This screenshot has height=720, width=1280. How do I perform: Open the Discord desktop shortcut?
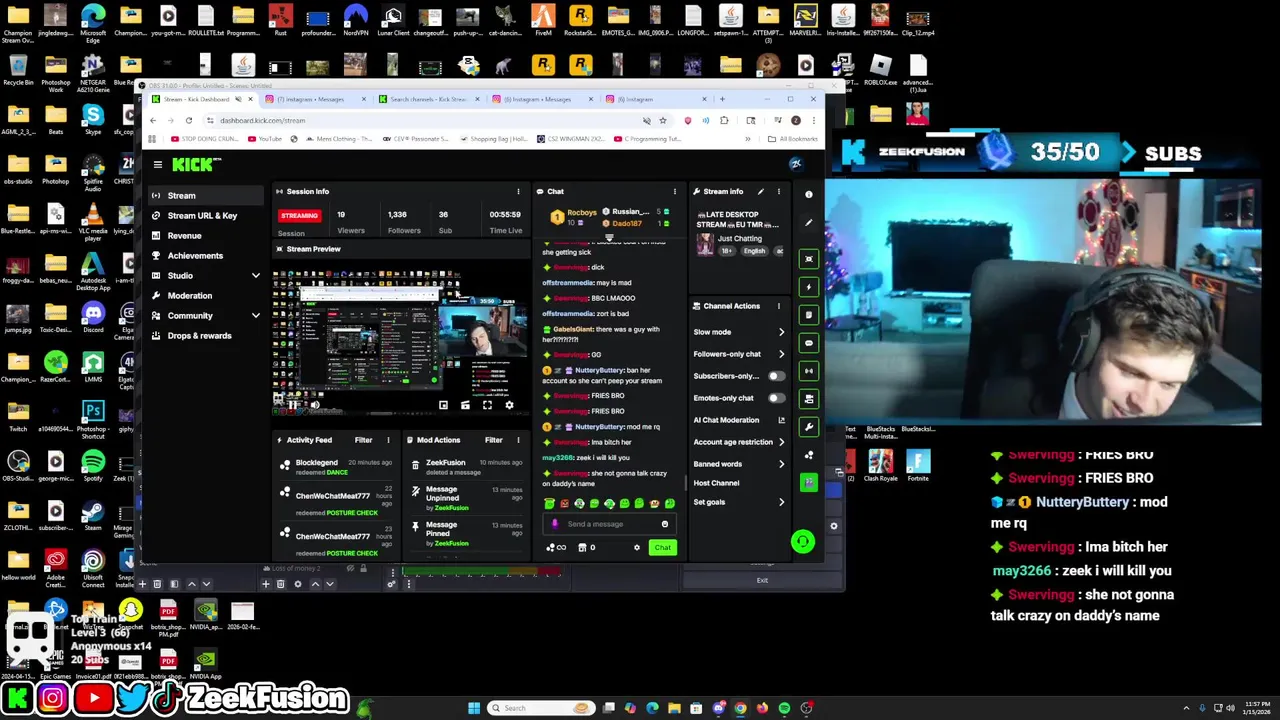(93, 317)
